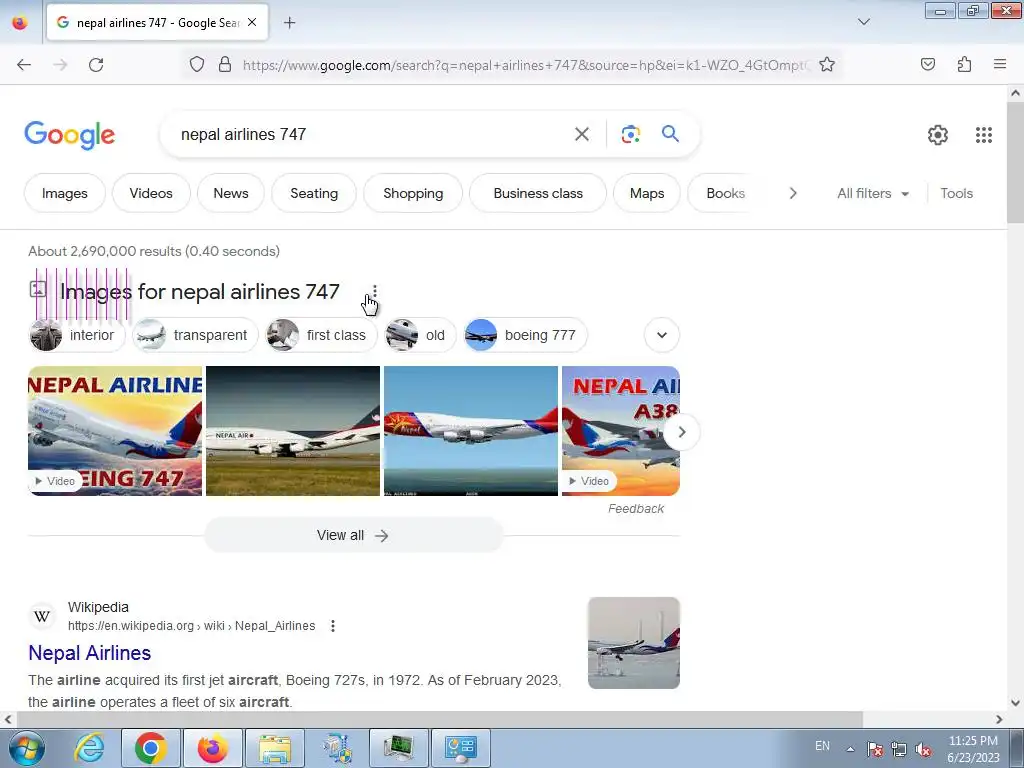
Task: Open the Nepal Air plane on runway image
Action: coord(293,431)
